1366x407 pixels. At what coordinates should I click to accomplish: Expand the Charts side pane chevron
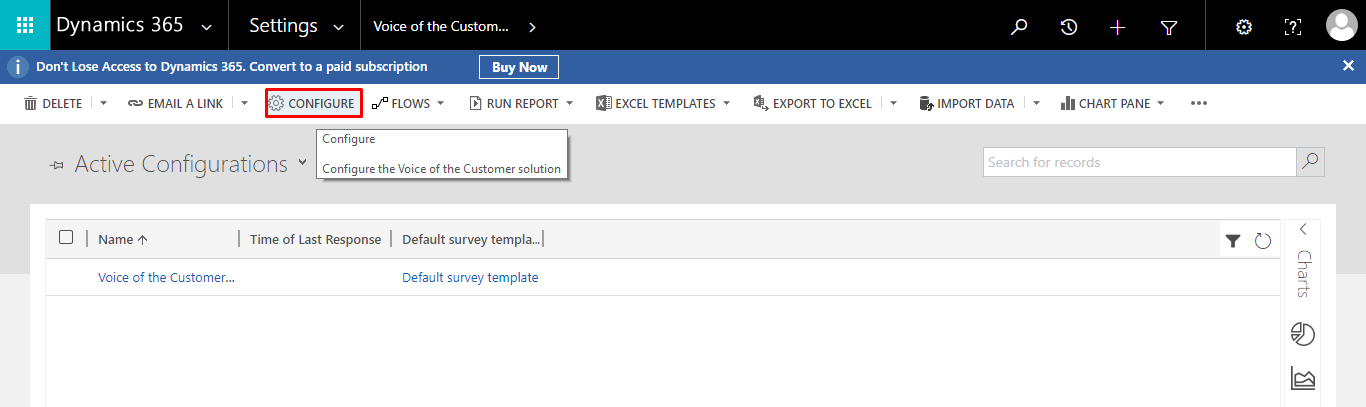(1303, 230)
